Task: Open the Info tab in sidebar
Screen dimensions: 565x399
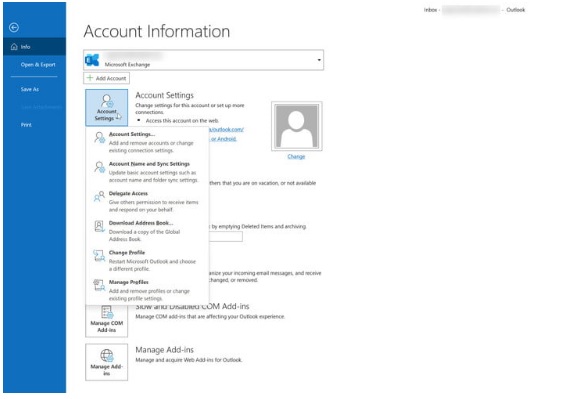Action: [x=35, y=47]
